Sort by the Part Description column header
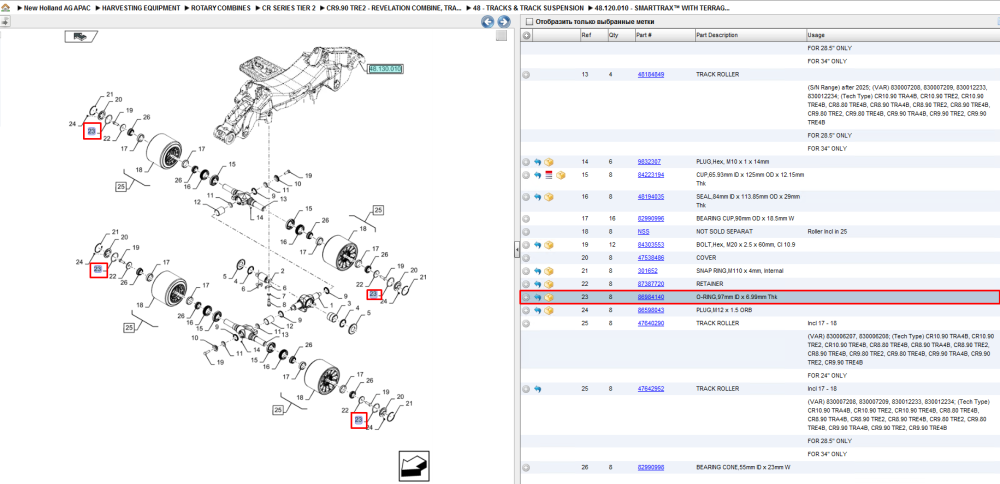1000x484 pixels. 749,35
